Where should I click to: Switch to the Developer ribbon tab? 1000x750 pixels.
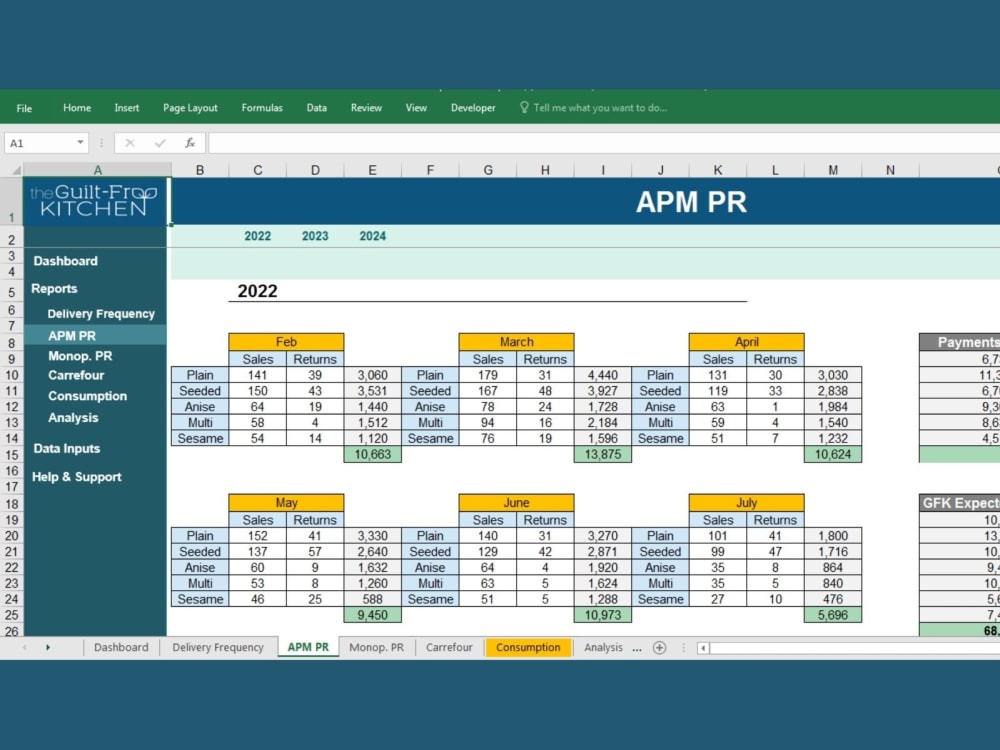click(472, 108)
